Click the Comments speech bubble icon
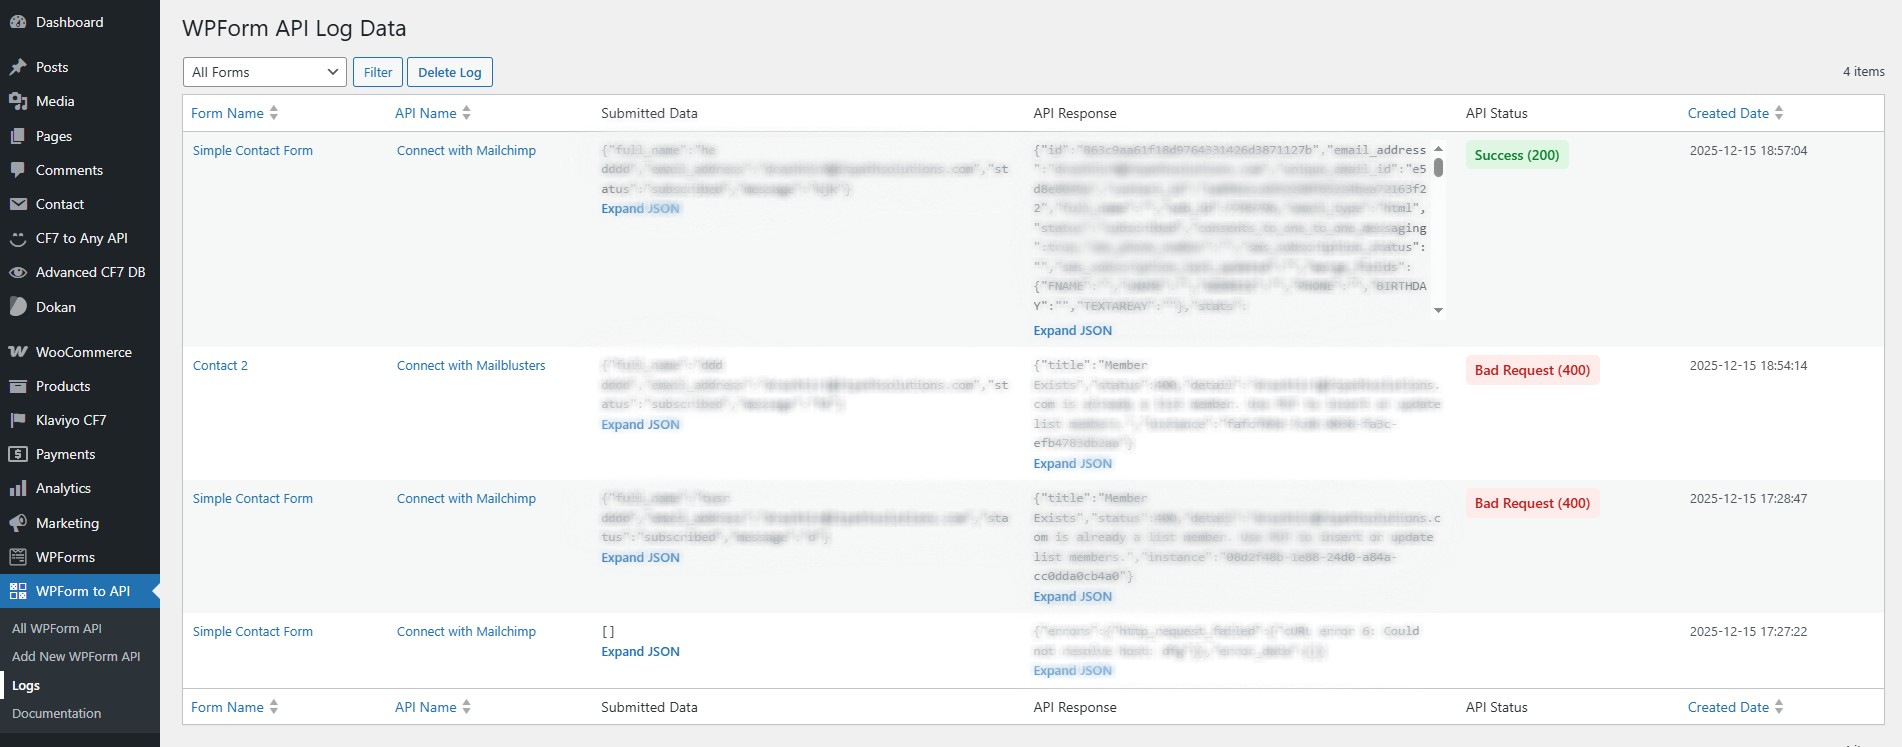 pos(18,170)
